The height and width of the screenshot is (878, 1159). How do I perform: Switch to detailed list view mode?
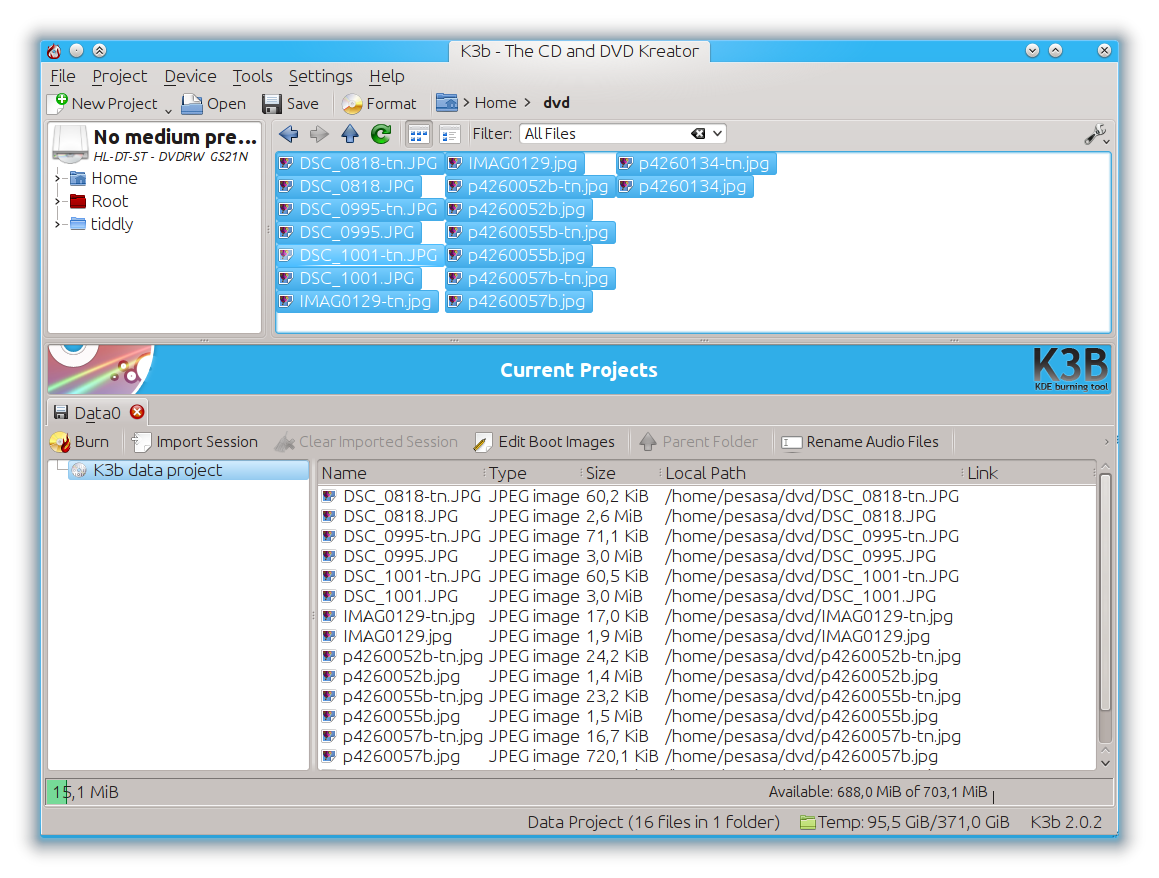click(449, 134)
